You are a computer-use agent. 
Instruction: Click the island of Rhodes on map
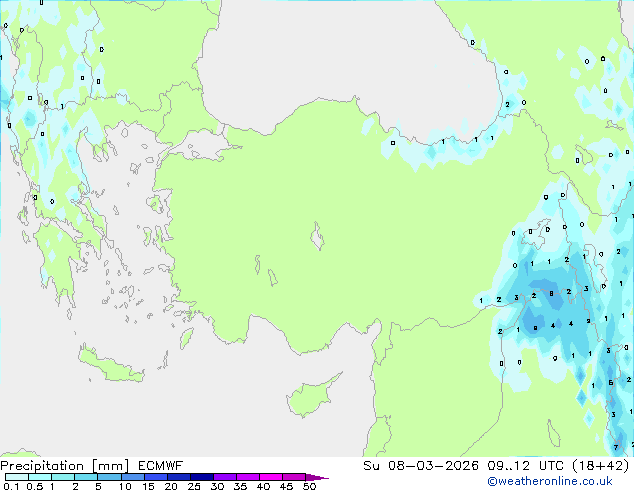[186, 338]
